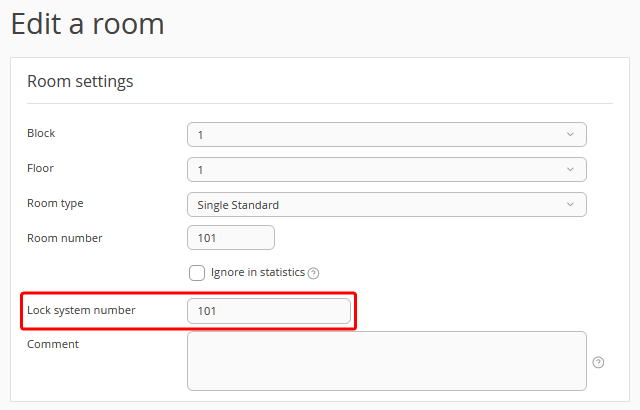Click the 'Floor' field label
Screen dimensions: 640x410
[x=41, y=168]
